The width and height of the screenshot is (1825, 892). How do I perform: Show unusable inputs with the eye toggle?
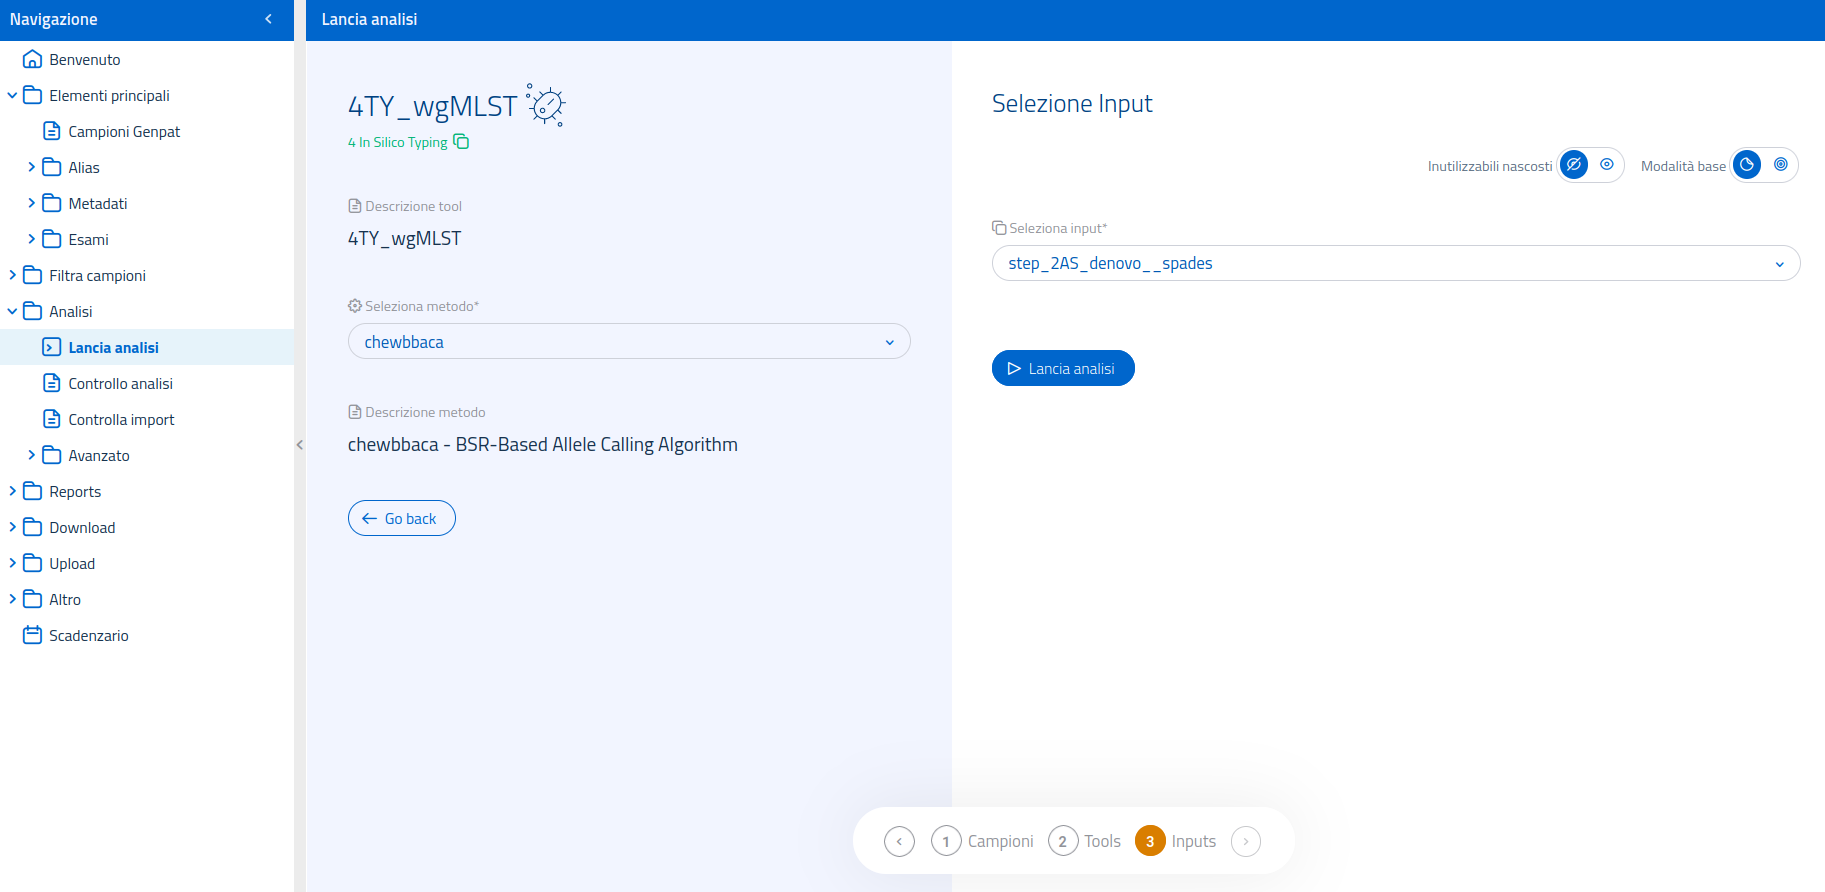point(1607,165)
